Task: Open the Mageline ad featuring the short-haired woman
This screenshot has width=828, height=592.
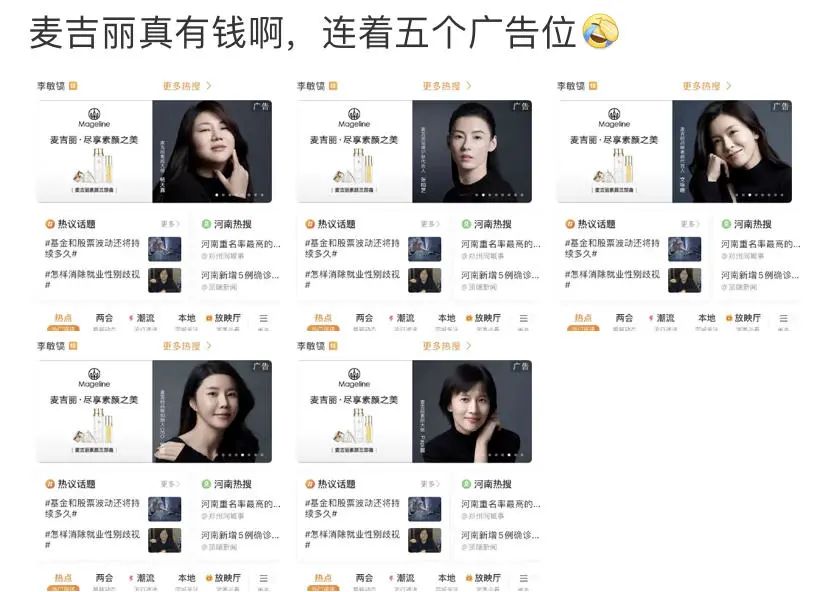Action: tap(414, 411)
